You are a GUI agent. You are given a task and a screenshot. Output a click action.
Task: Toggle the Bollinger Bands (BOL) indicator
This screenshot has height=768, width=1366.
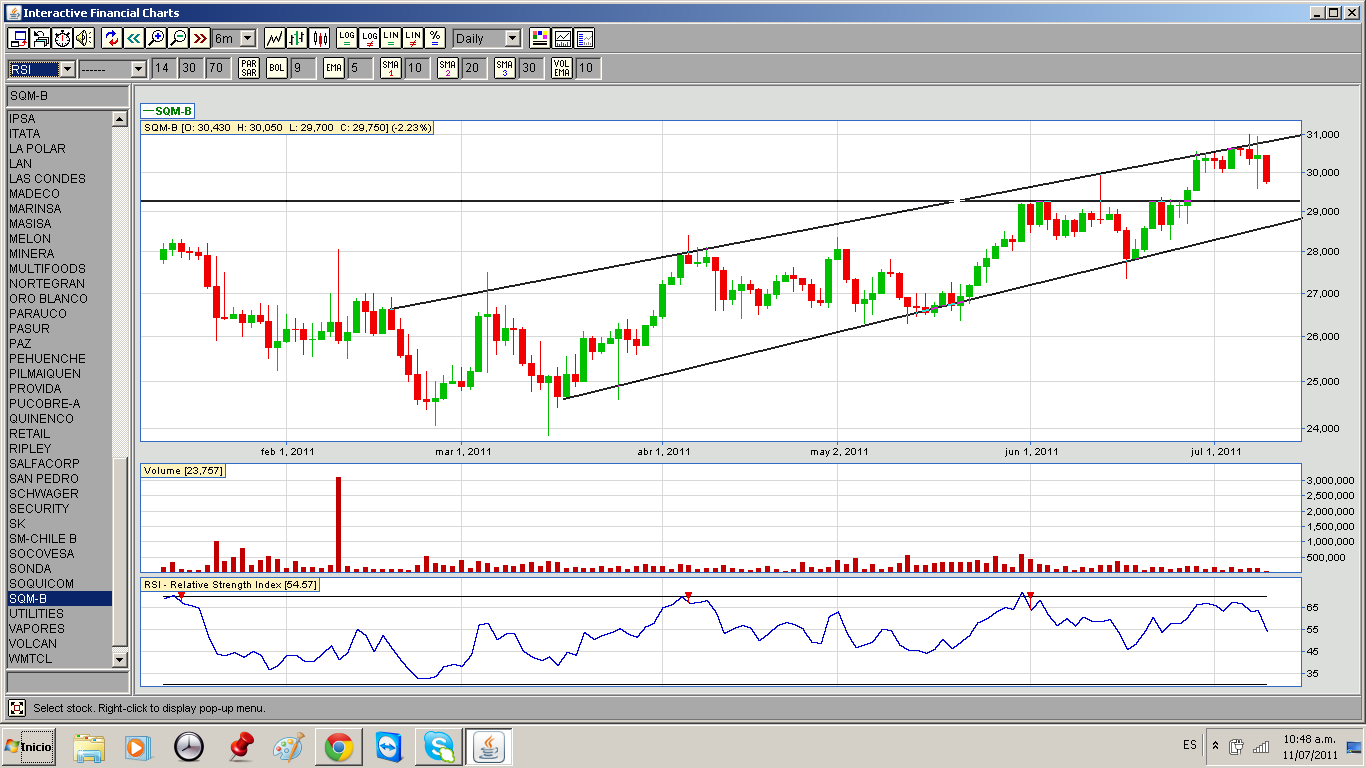276,68
